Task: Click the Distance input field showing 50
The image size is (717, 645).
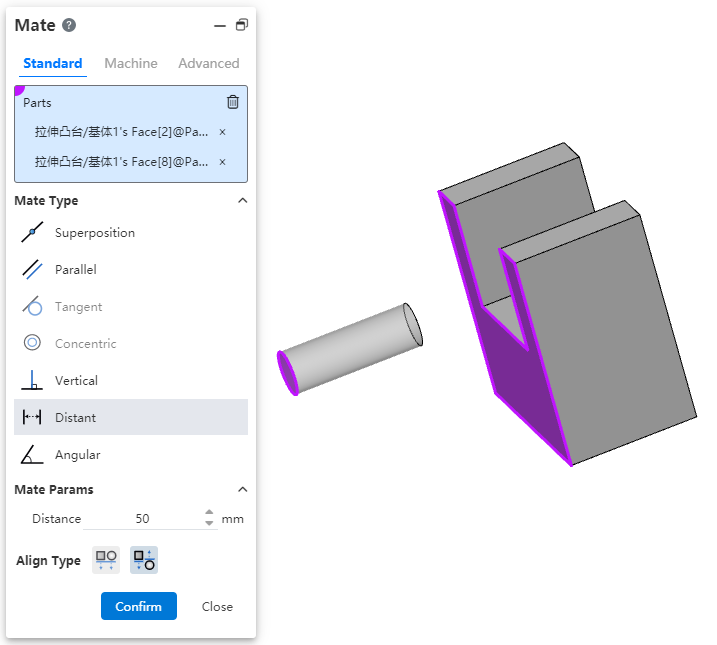Action: (x=143, y=519)
